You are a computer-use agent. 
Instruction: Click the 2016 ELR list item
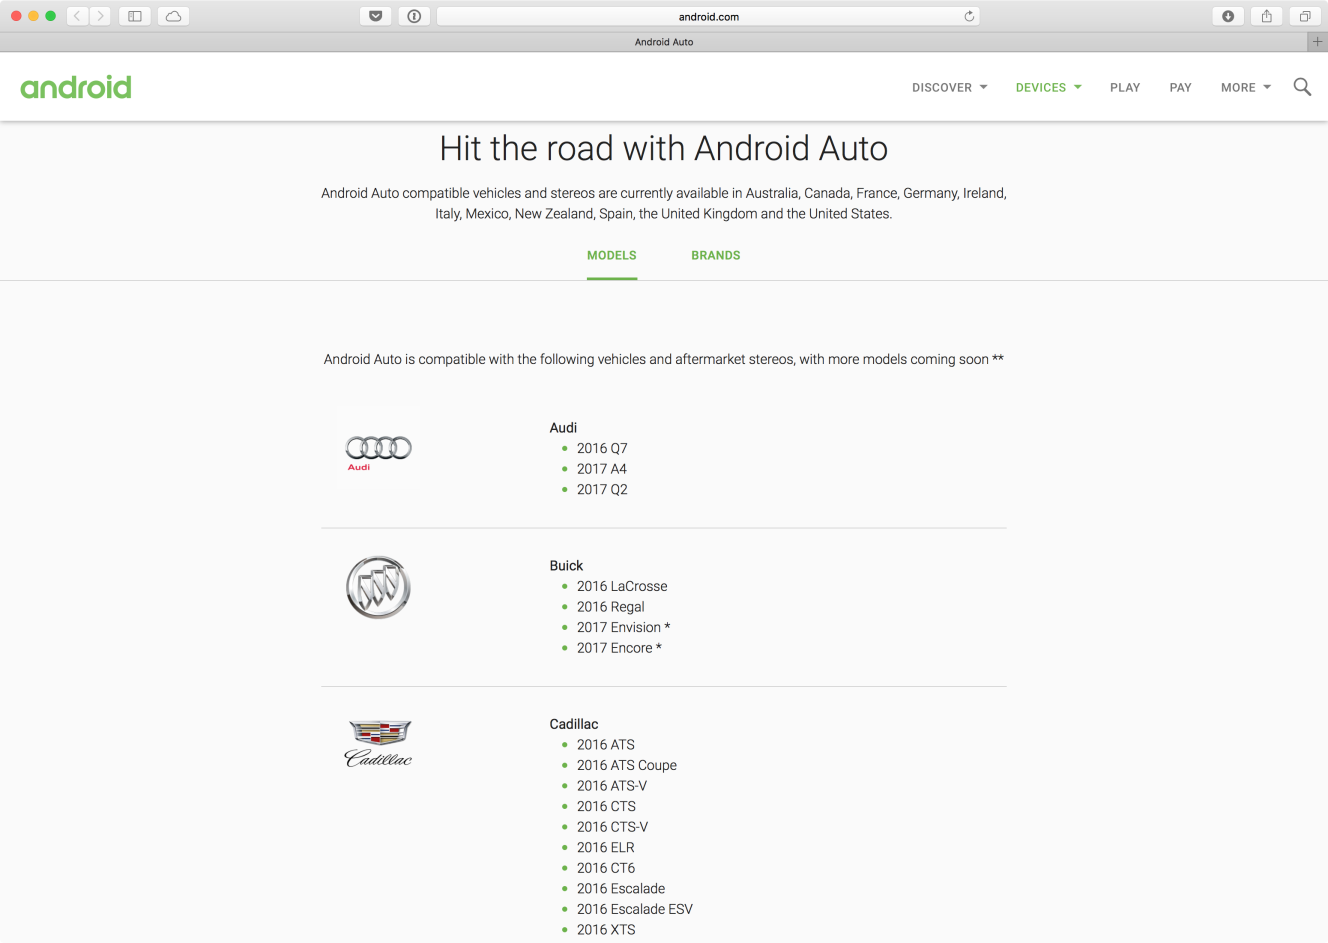tap(606, 847)
